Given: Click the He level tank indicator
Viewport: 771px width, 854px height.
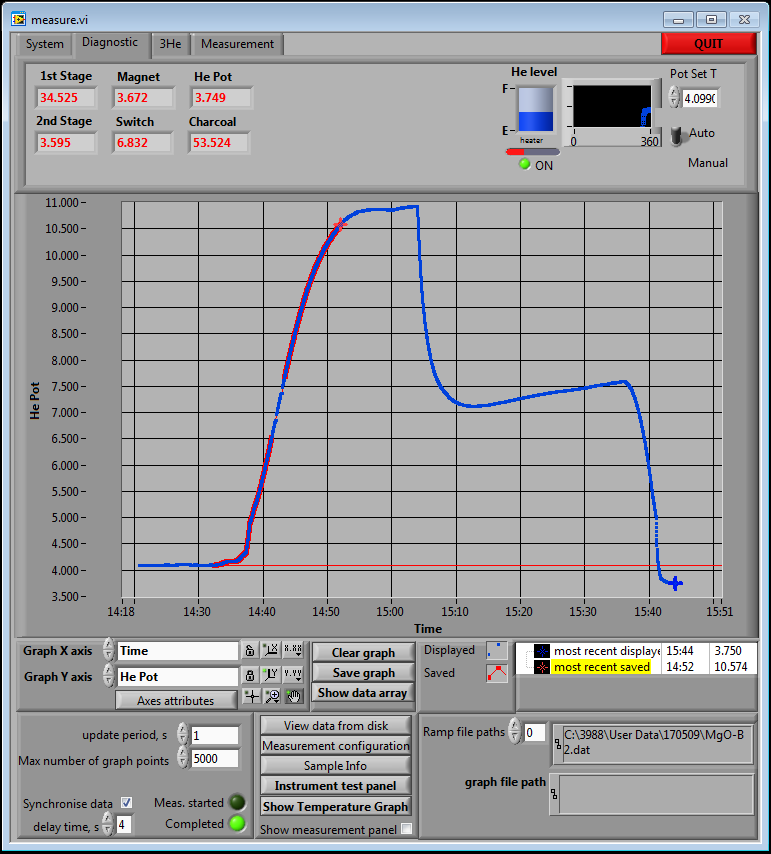Looking at the screenshot, I should [536, 109].
